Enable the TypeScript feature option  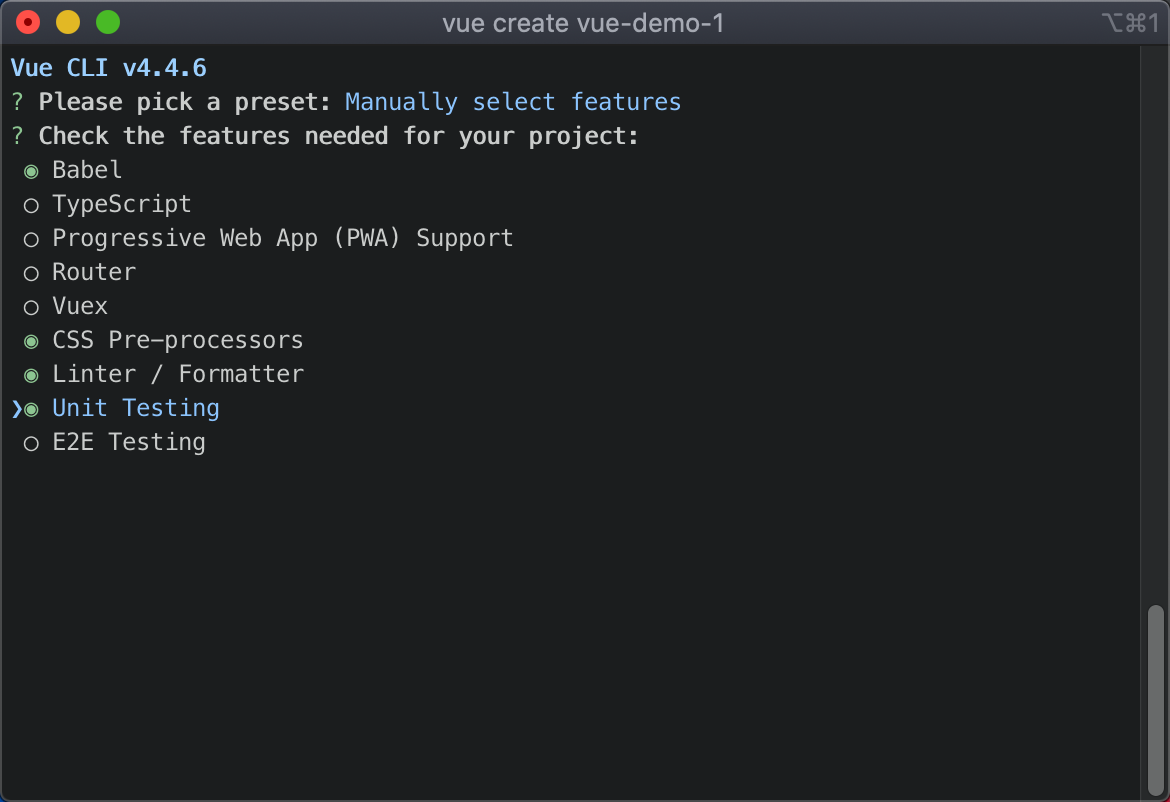point(31,206)
